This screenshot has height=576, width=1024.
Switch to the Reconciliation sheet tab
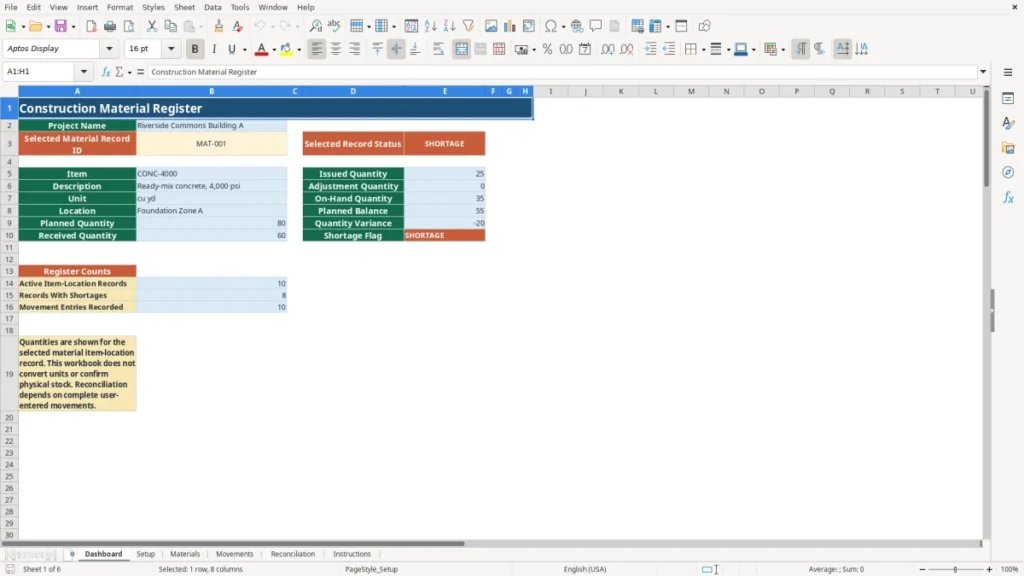pos(293,554)
